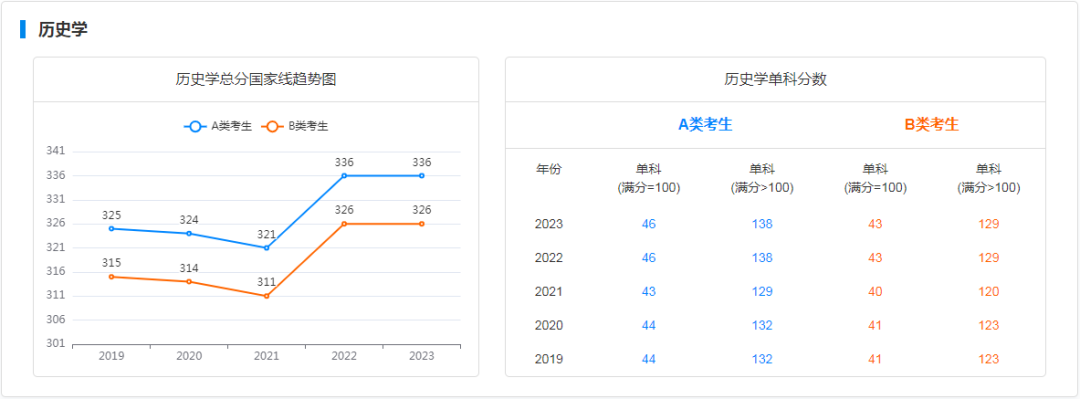Click the 2019 row value 41
The height and width of the screenshot is (399, 1080).
coord(875,359)
